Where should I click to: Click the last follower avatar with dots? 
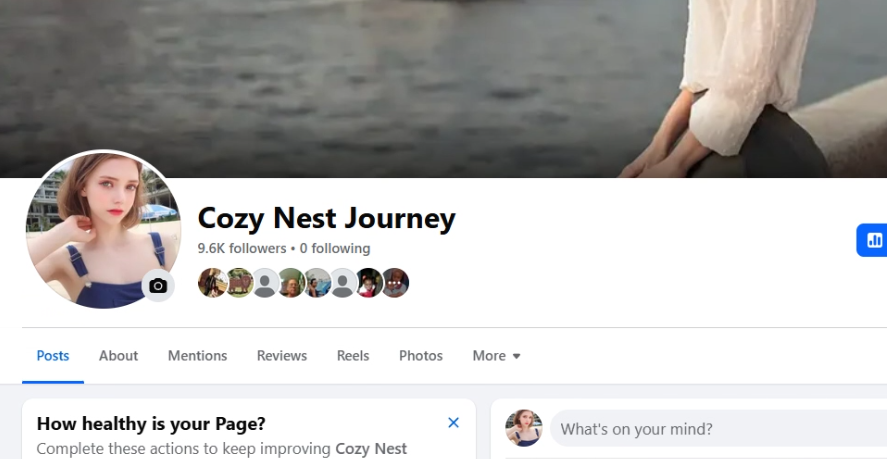[396, 283]
